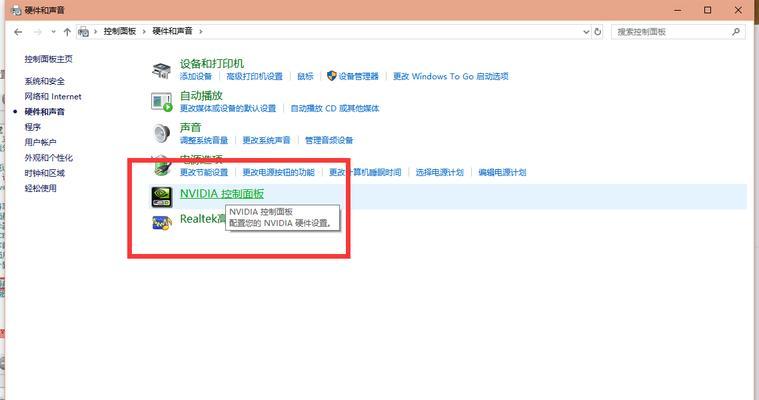Click the Realtek heading link

[202, 219]
